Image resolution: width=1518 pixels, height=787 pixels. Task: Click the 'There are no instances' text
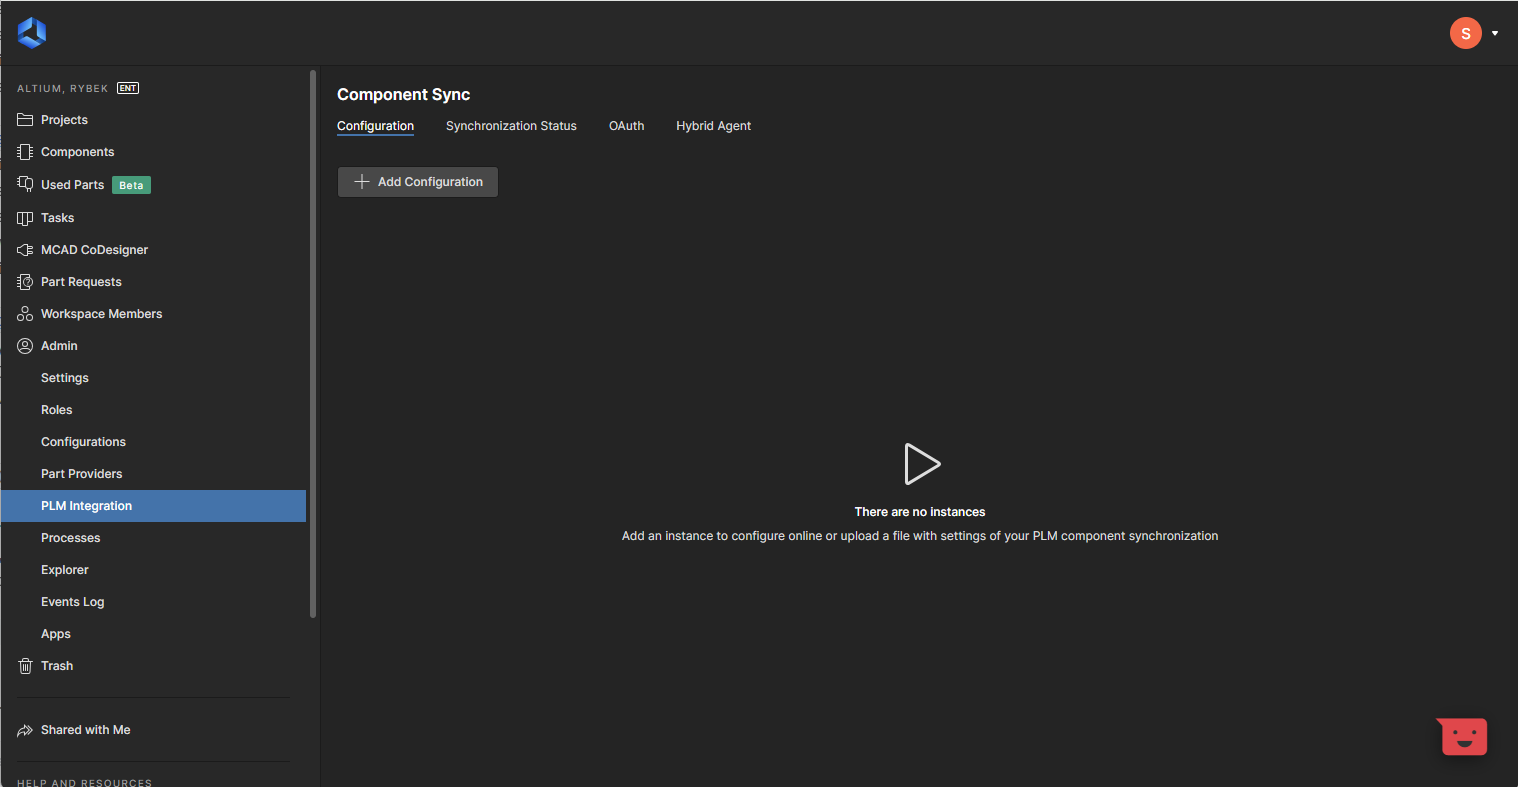click(920, 512)
